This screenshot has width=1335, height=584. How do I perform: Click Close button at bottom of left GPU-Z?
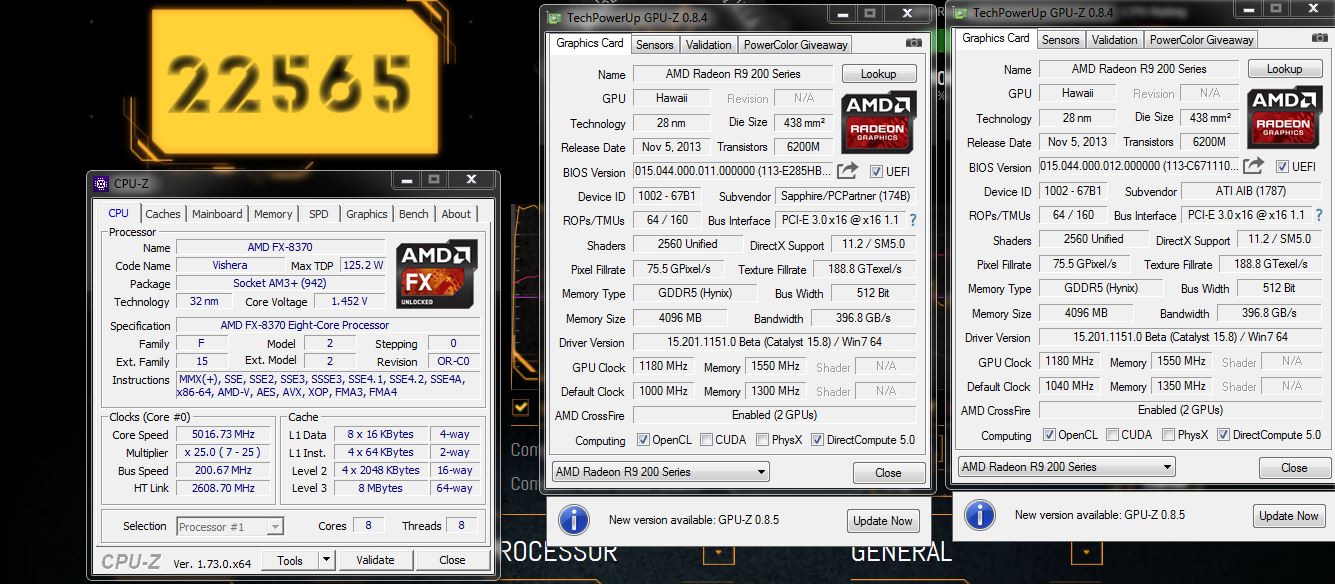pos(888,473)
